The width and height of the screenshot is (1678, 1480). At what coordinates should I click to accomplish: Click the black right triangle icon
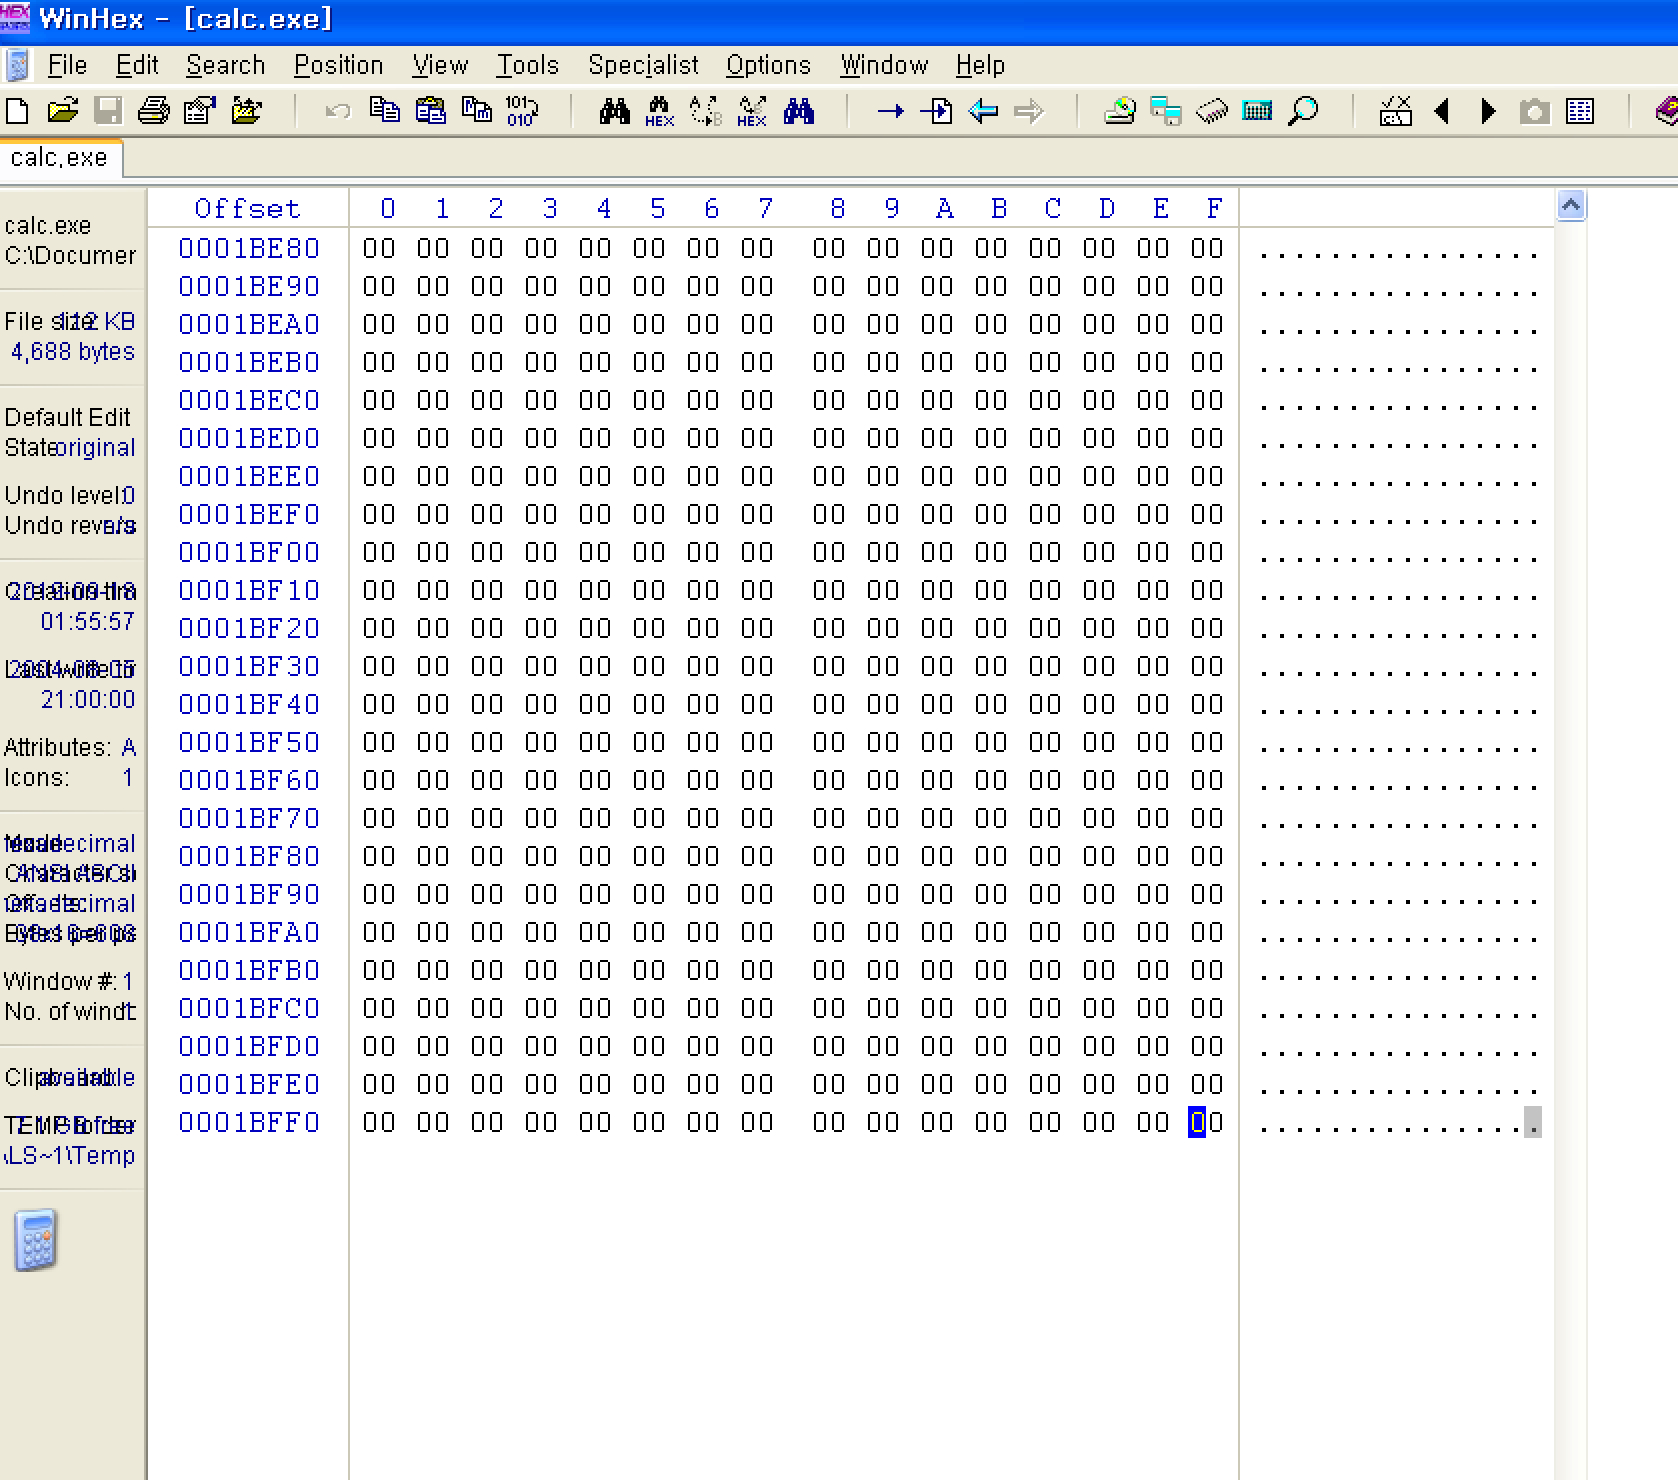click(1488, 111)
